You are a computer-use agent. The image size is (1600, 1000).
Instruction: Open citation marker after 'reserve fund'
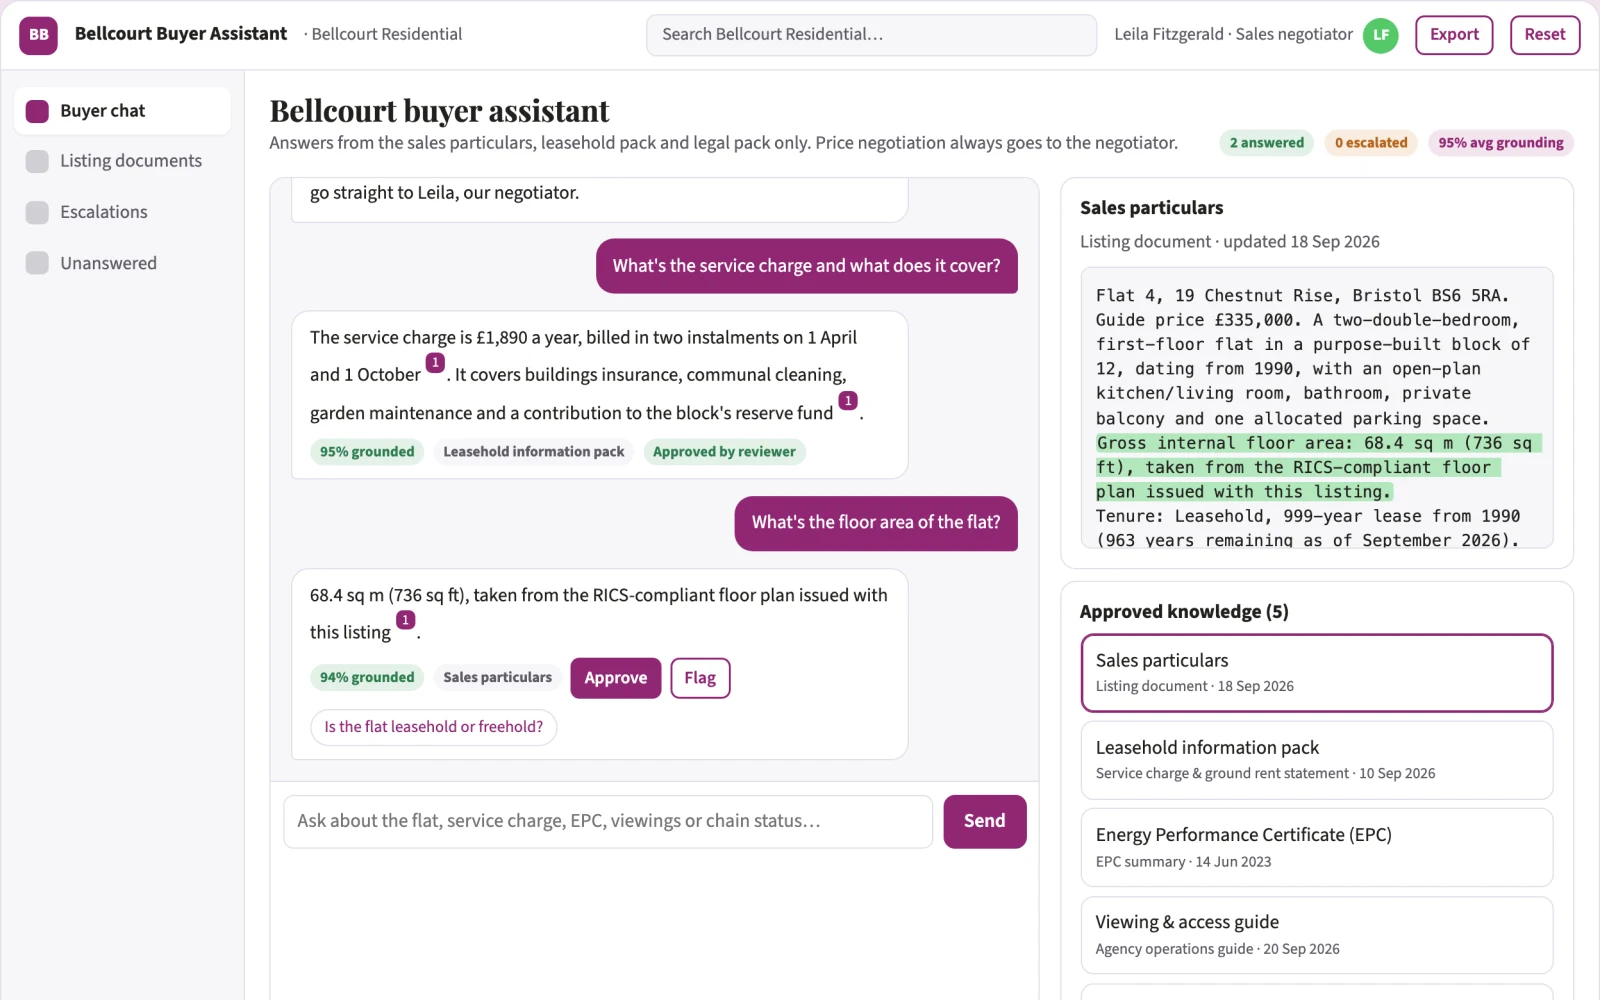pos(848,401)
